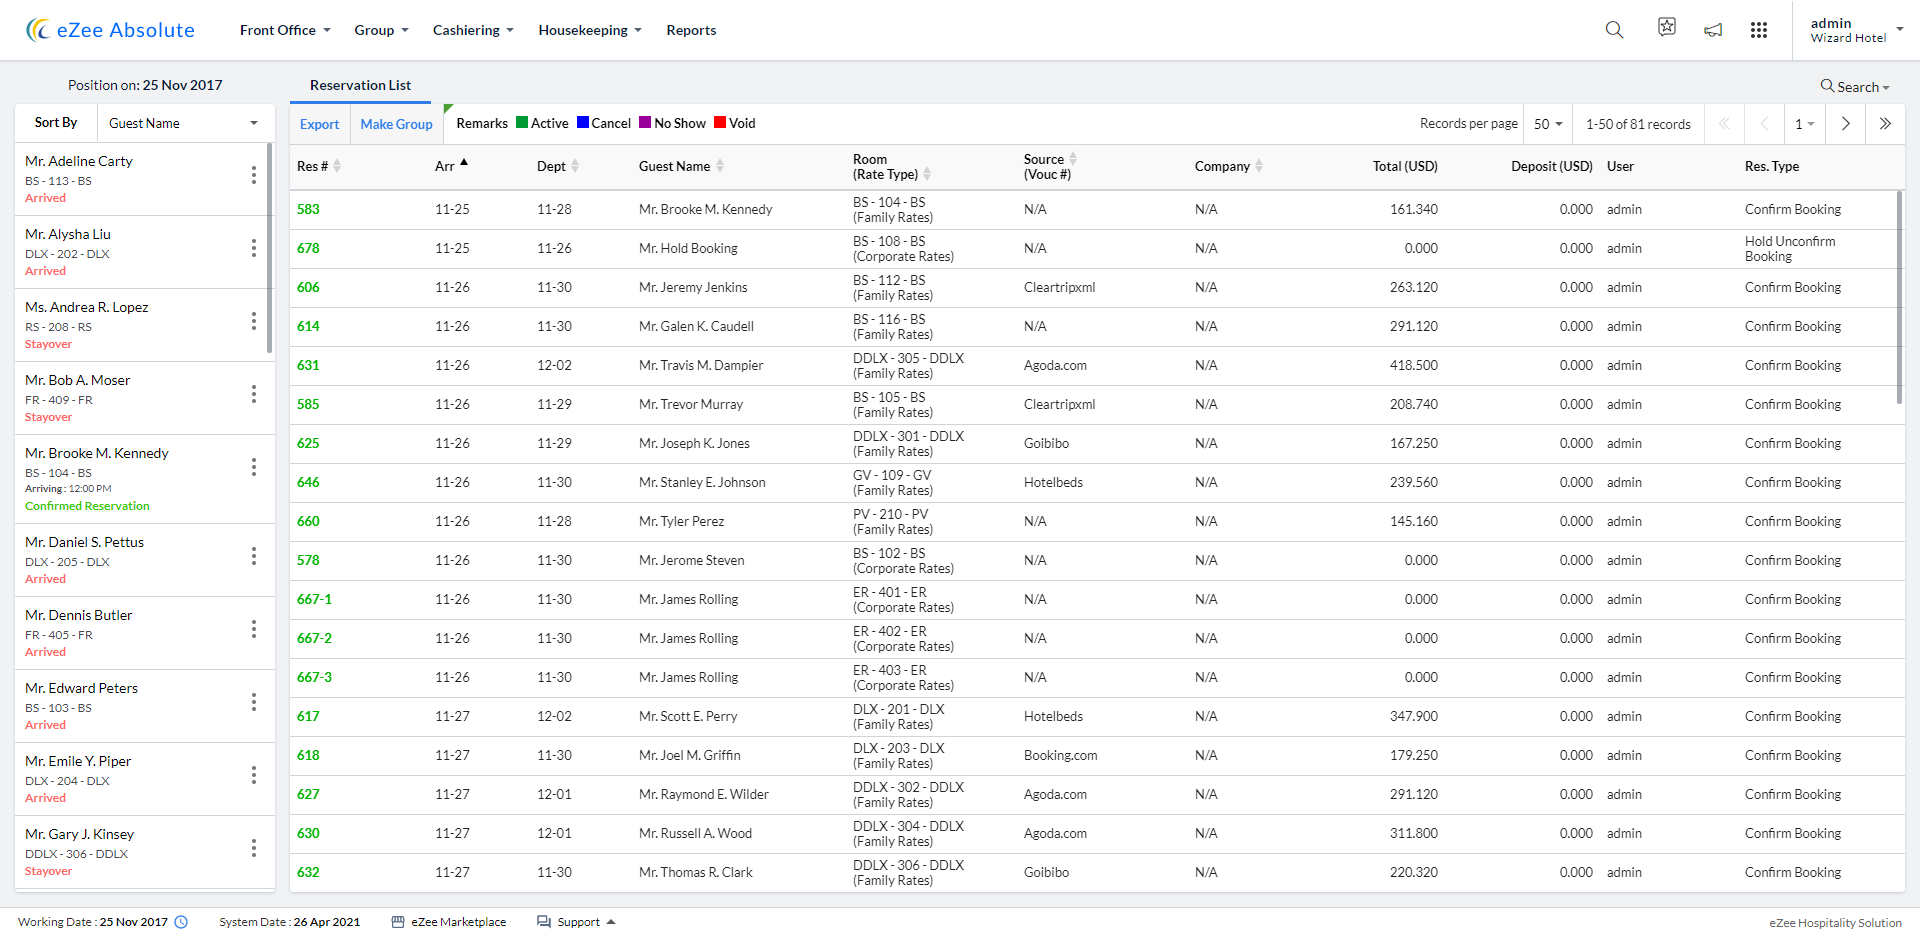Go to first page of records
Screen dimensions: 1920x937
(1724, 124)
